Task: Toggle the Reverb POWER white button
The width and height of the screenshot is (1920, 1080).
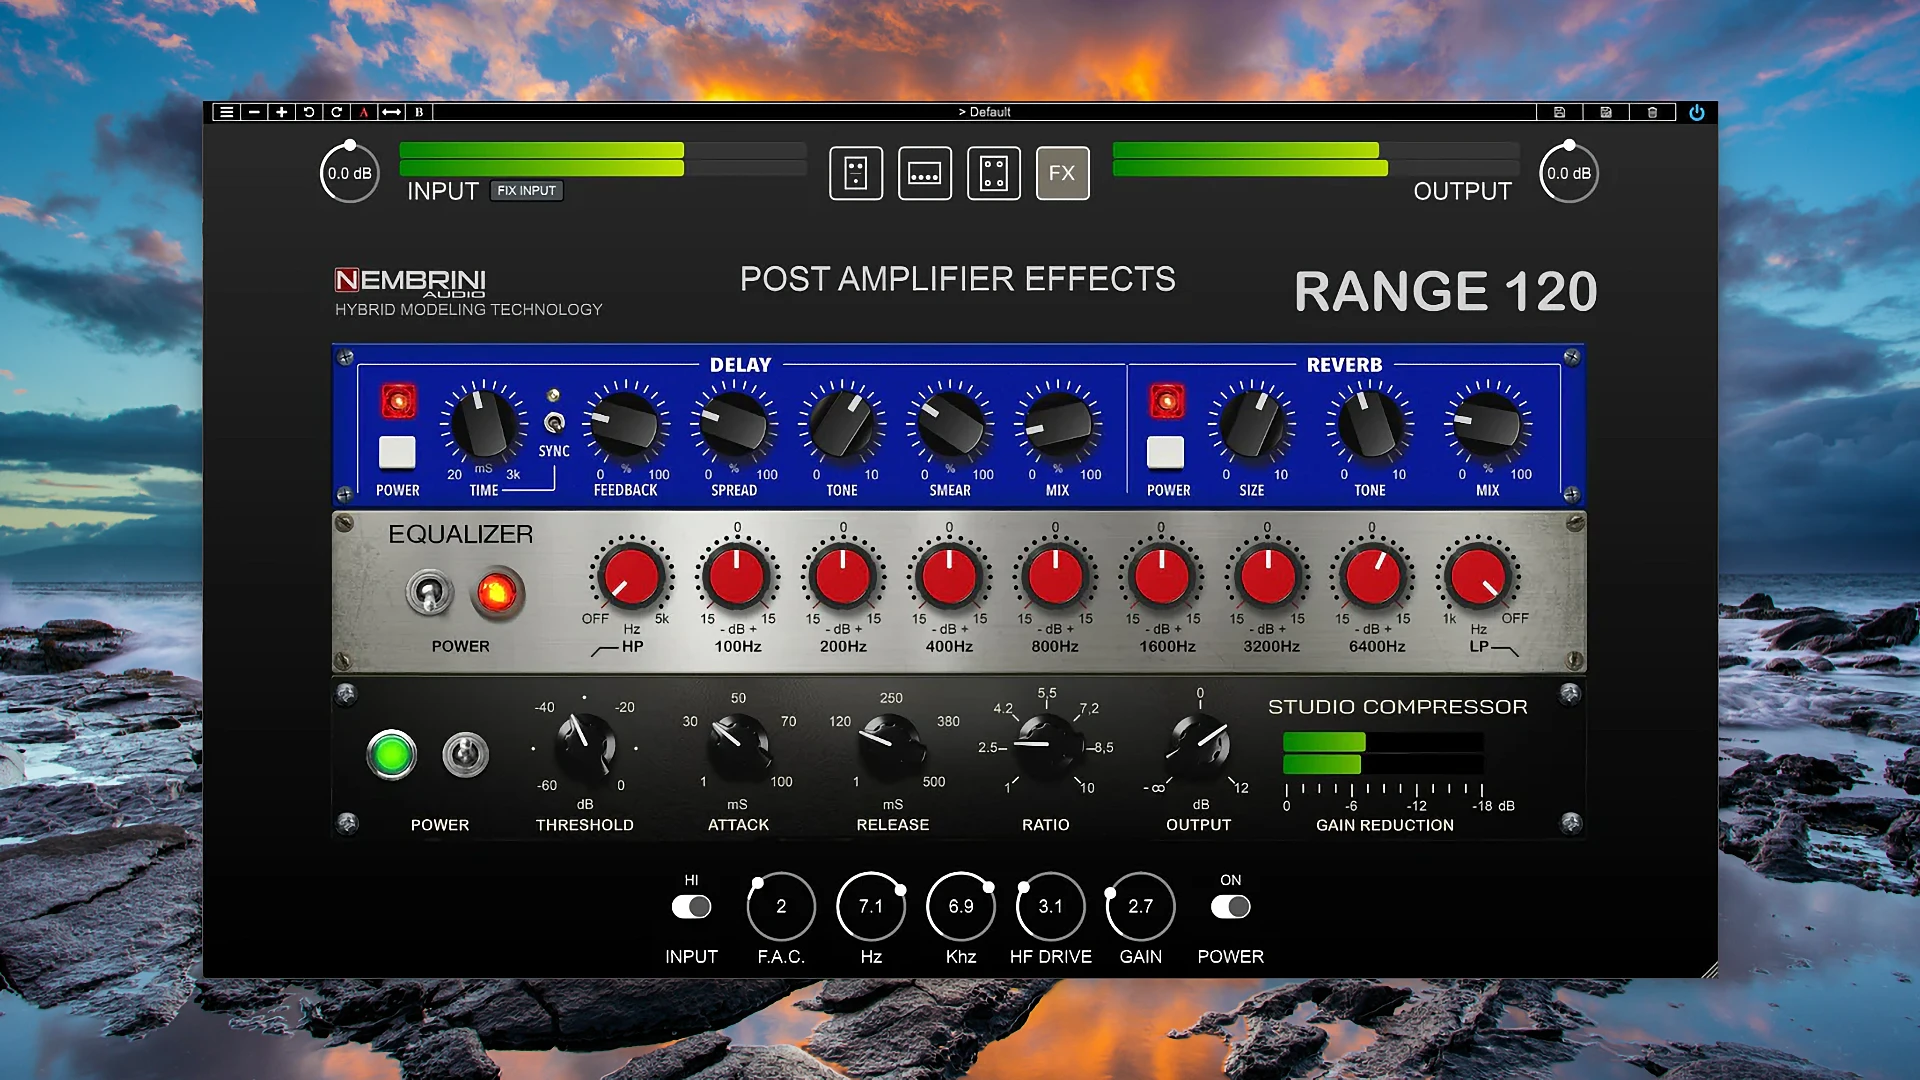Action: pos(1166,452)
